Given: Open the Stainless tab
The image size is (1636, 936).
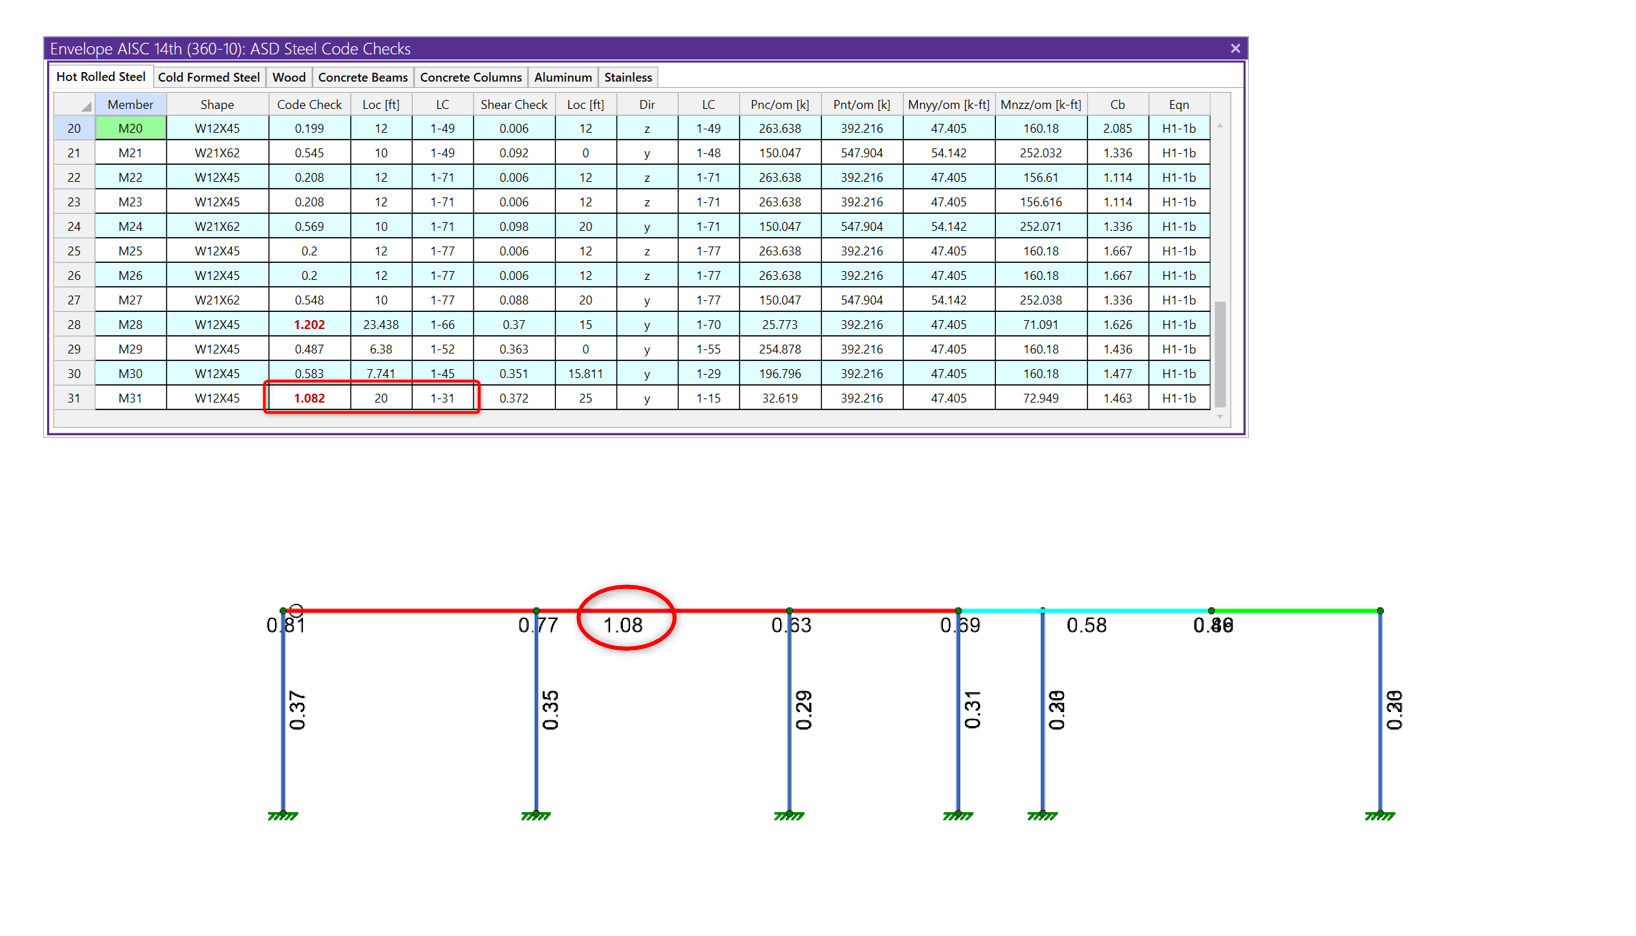Looking at the screenshot, I should click(628, 77).
